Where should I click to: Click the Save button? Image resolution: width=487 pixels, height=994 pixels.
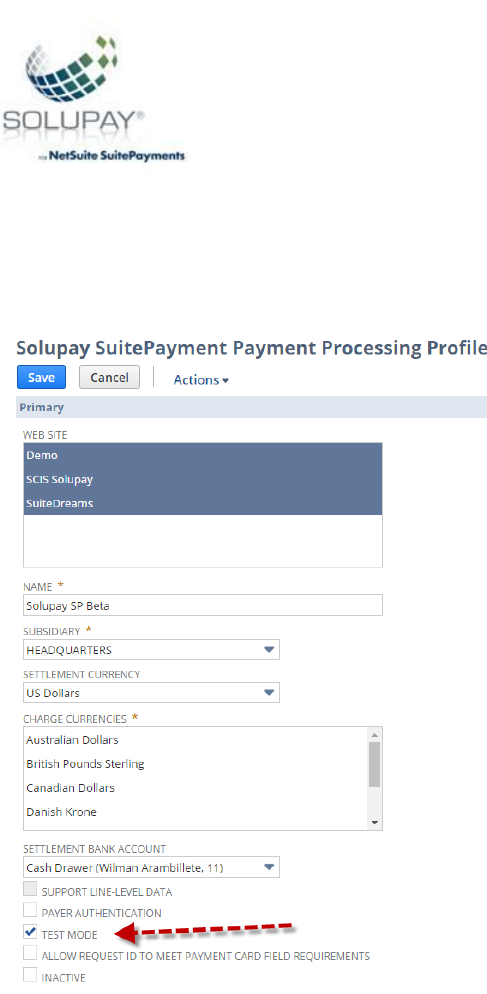[41, 377]
